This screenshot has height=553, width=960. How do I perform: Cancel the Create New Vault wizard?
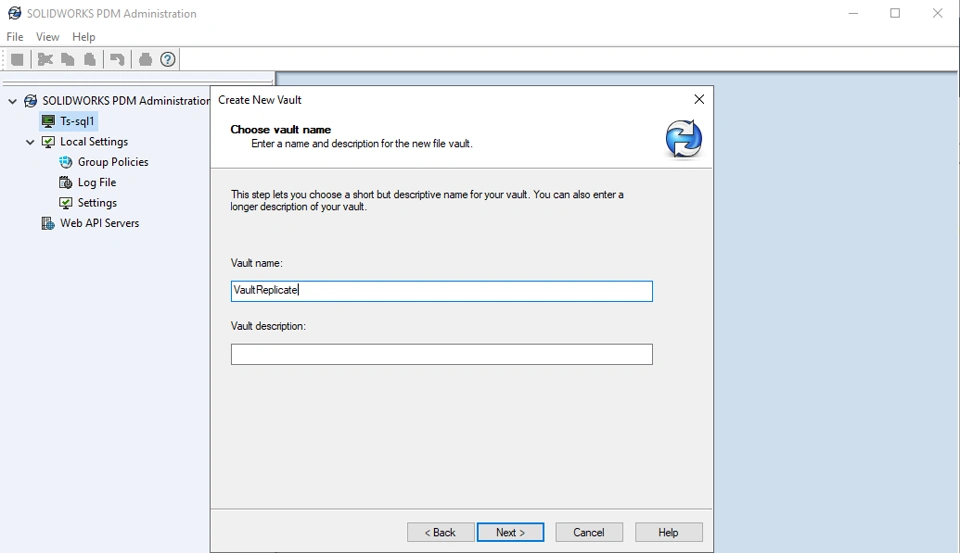coord(588,532)
